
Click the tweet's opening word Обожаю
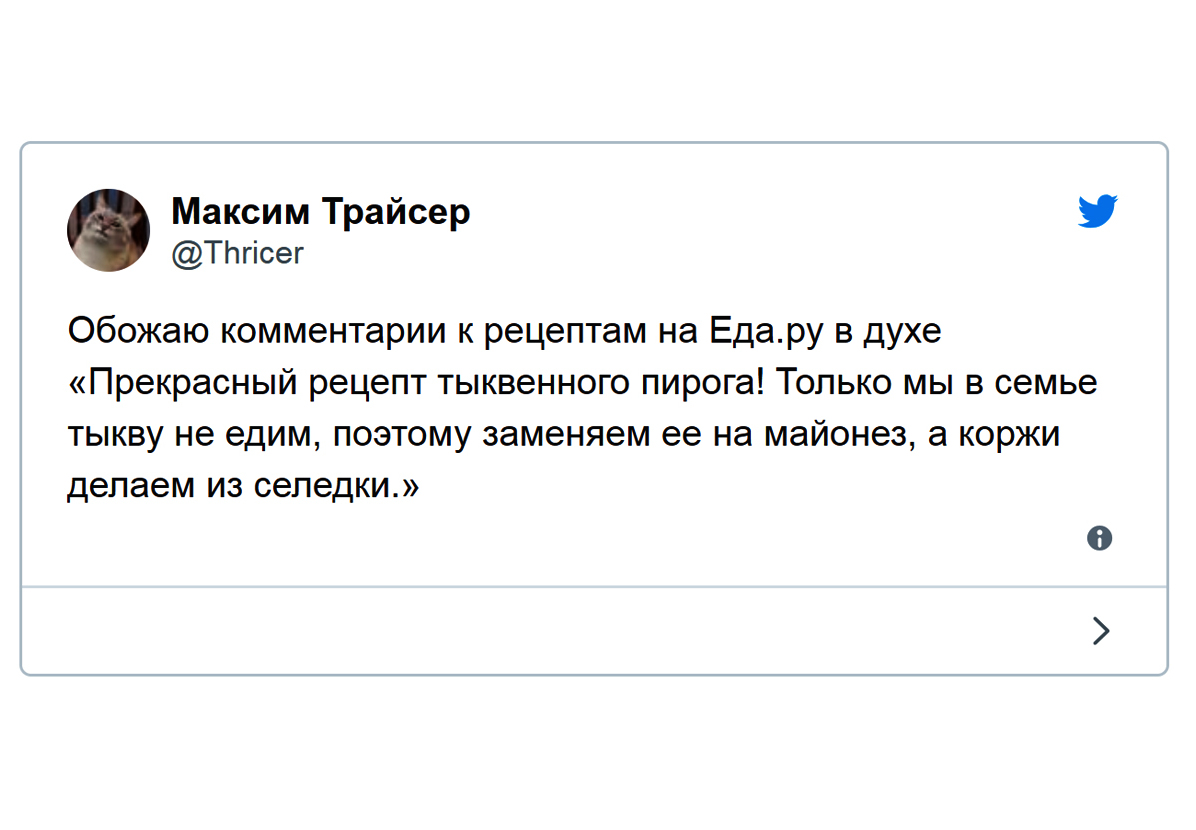click(138, 331)
